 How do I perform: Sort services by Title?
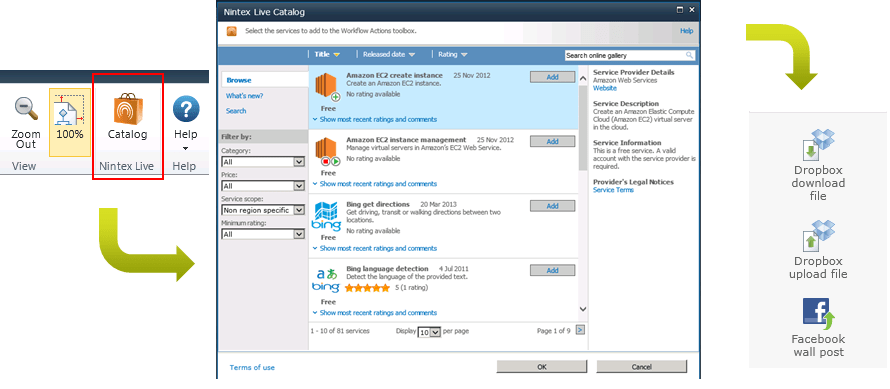click(x=328, y=55)
